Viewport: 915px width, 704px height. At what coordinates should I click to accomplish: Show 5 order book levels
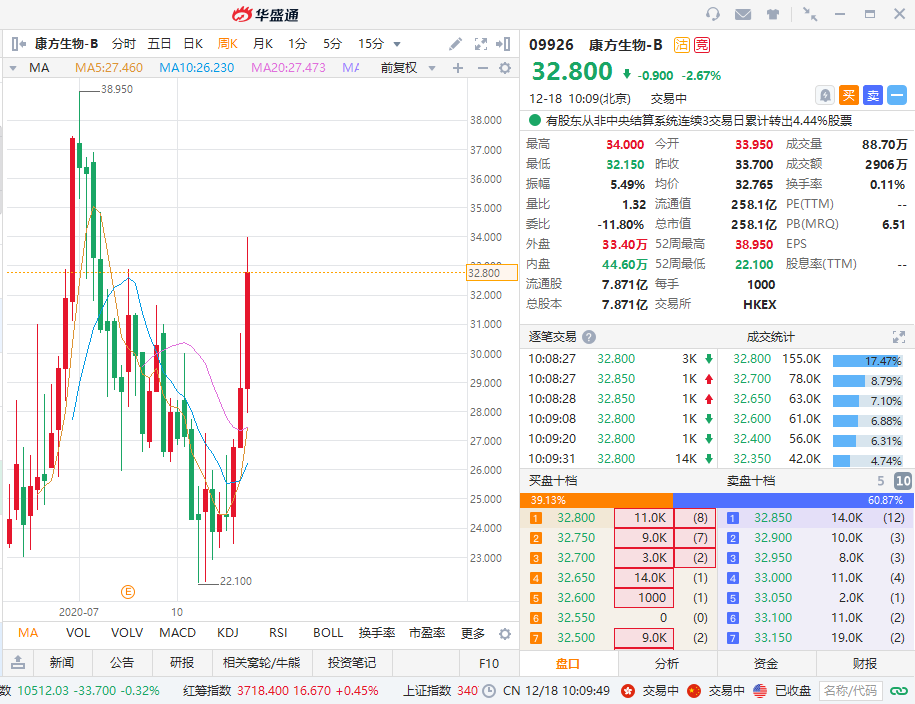881,481
